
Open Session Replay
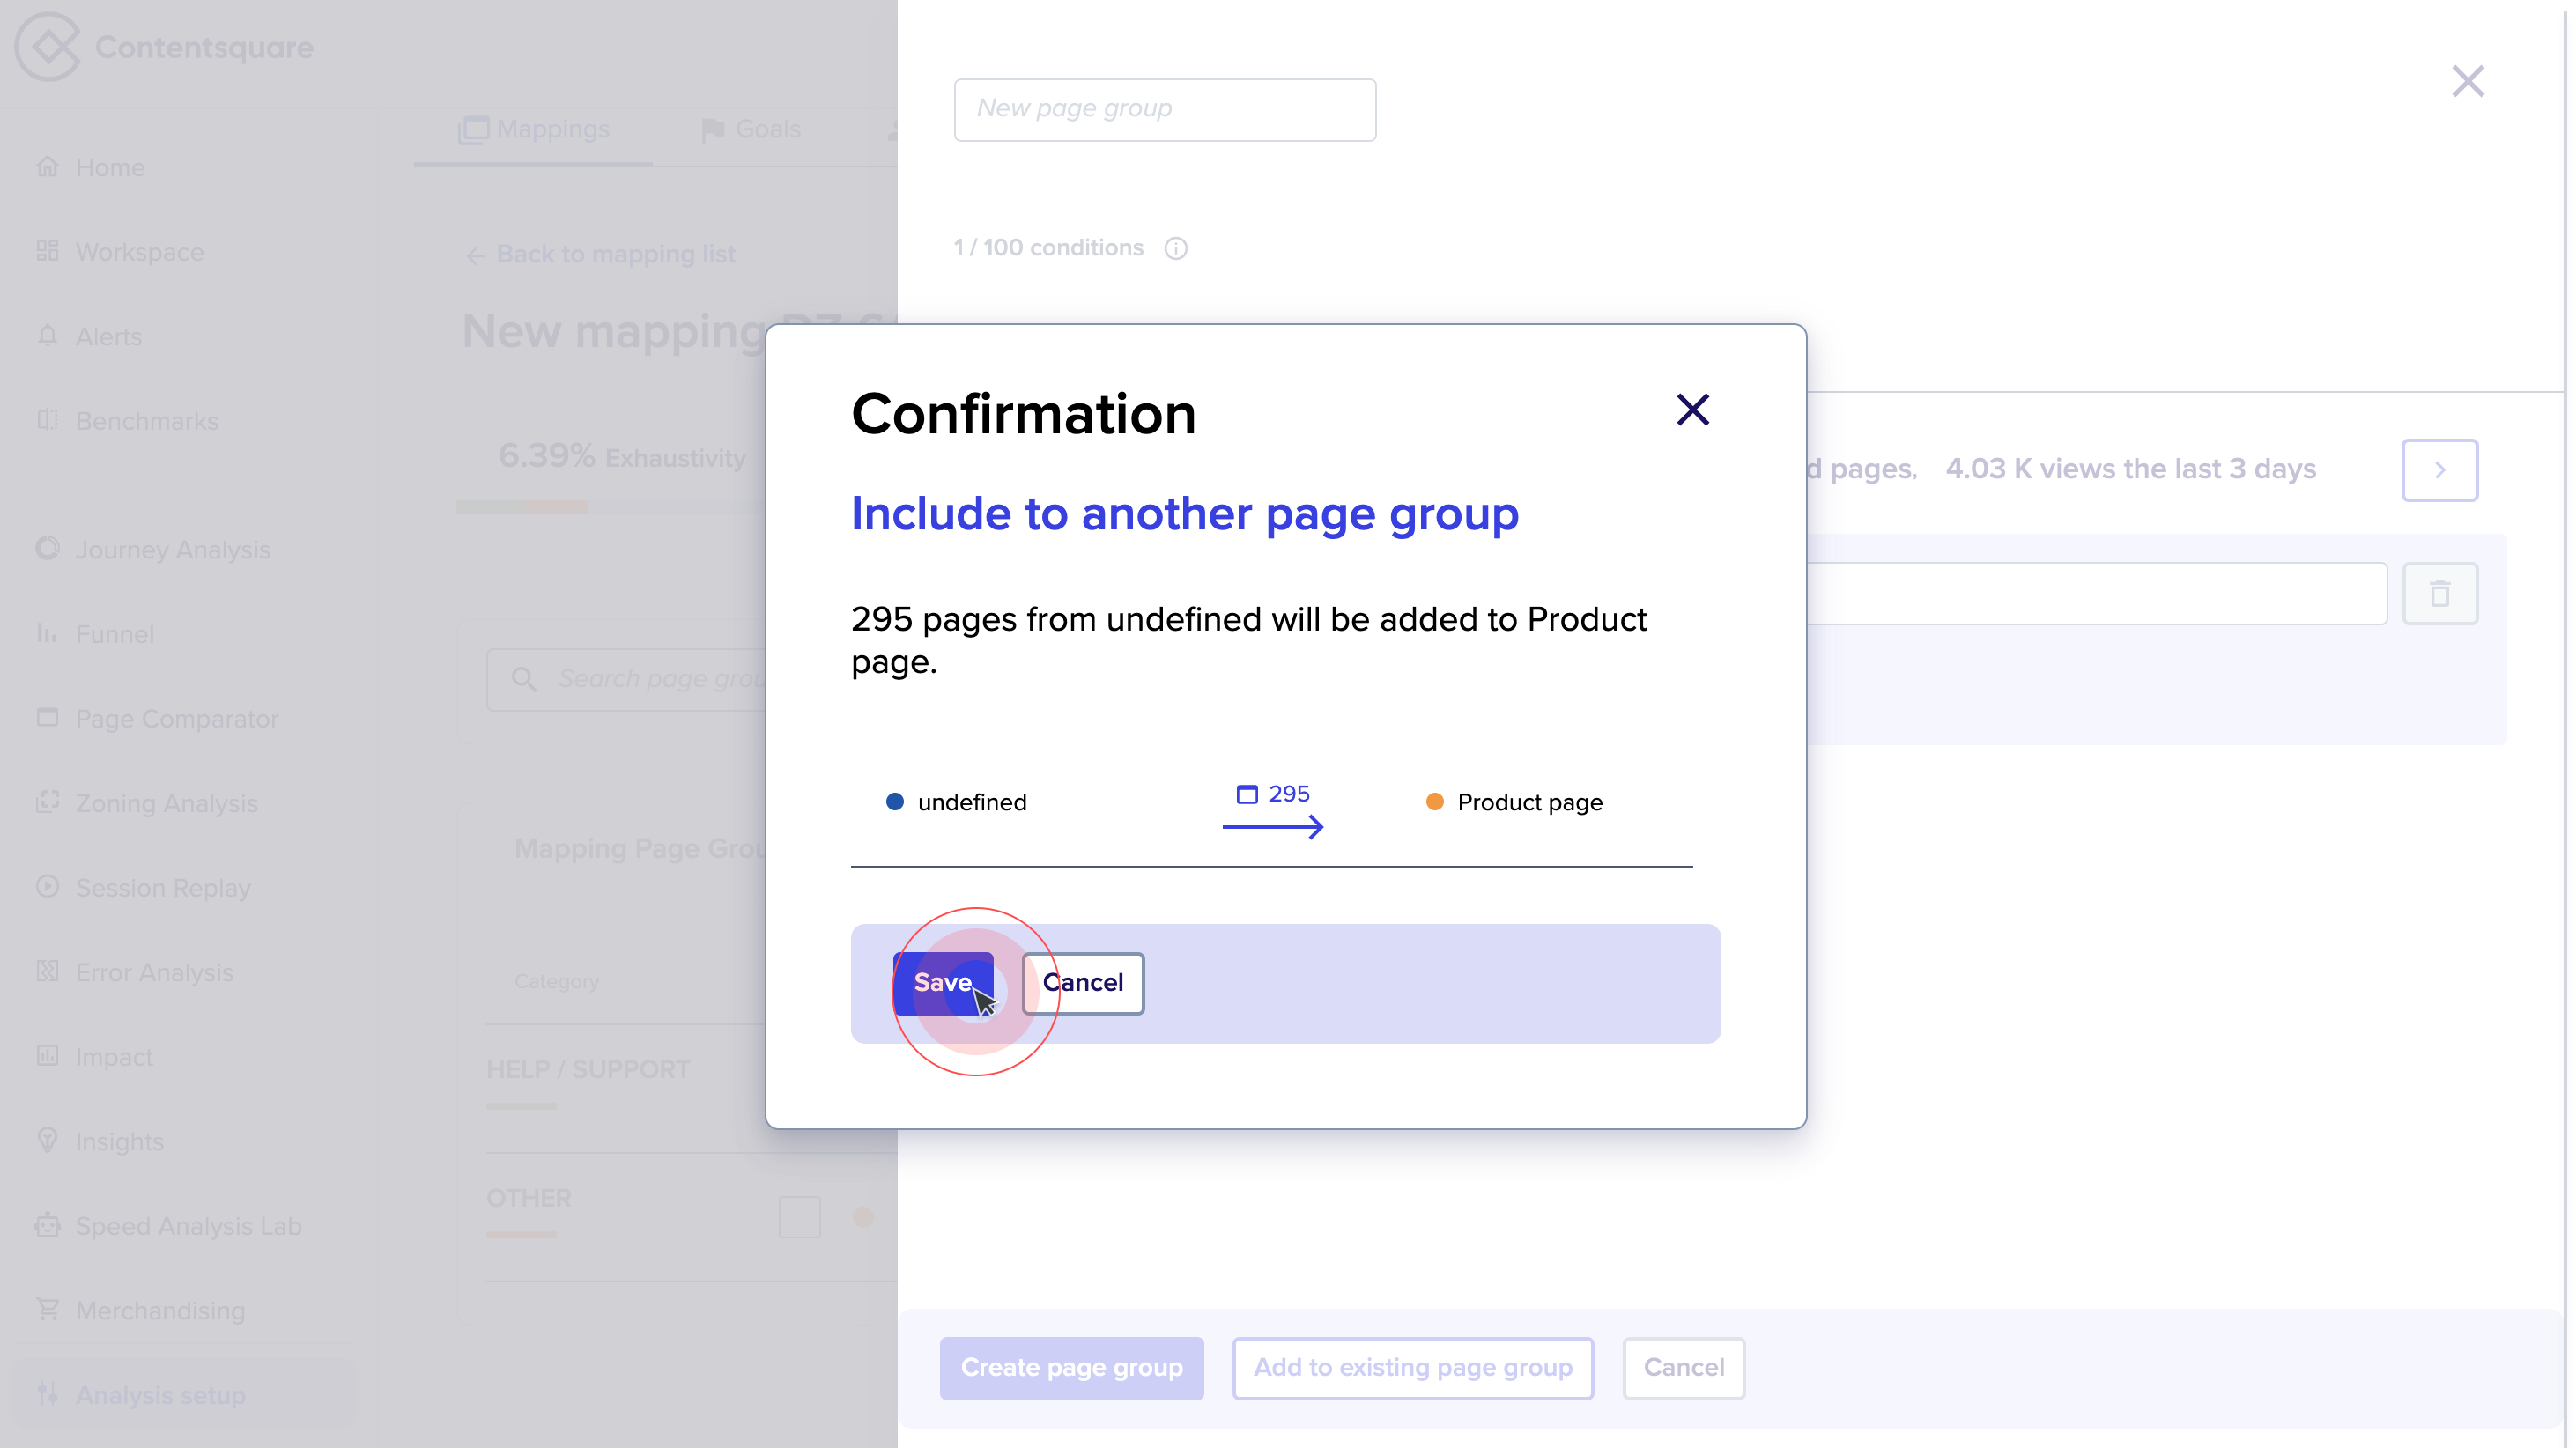163,887
